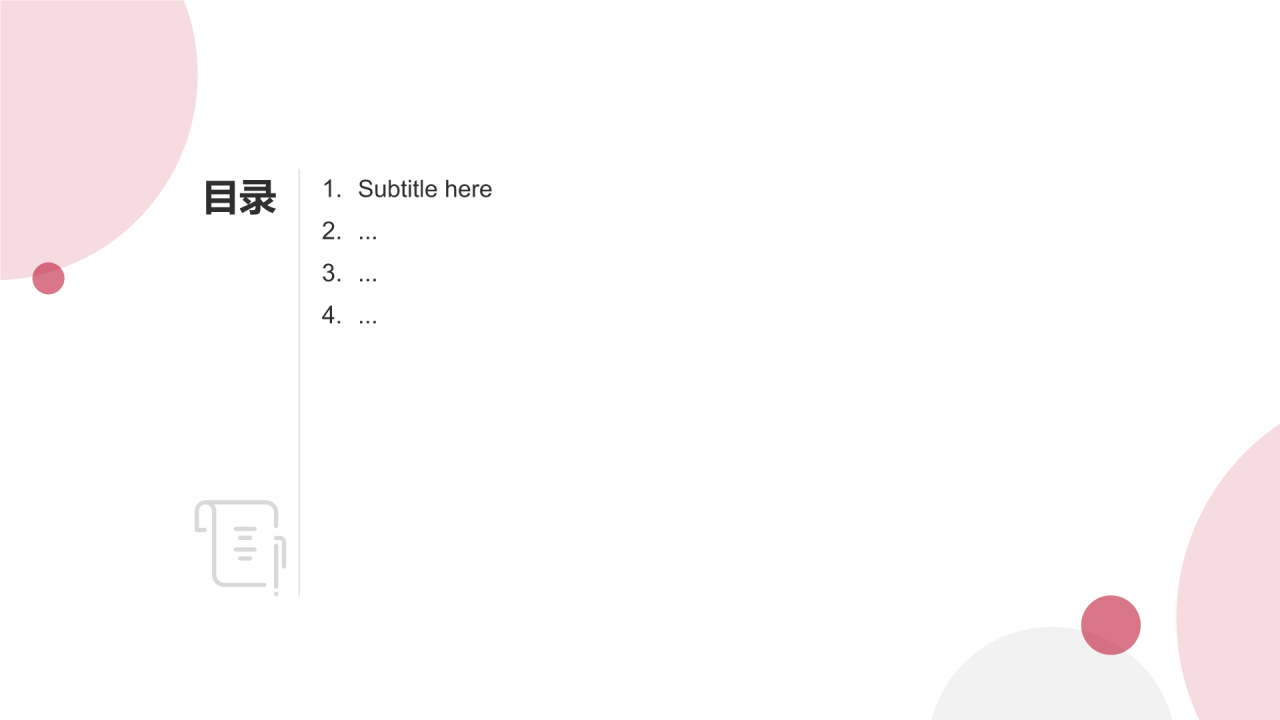
Task: Click the list number "2."
Action: click(332, 231)
